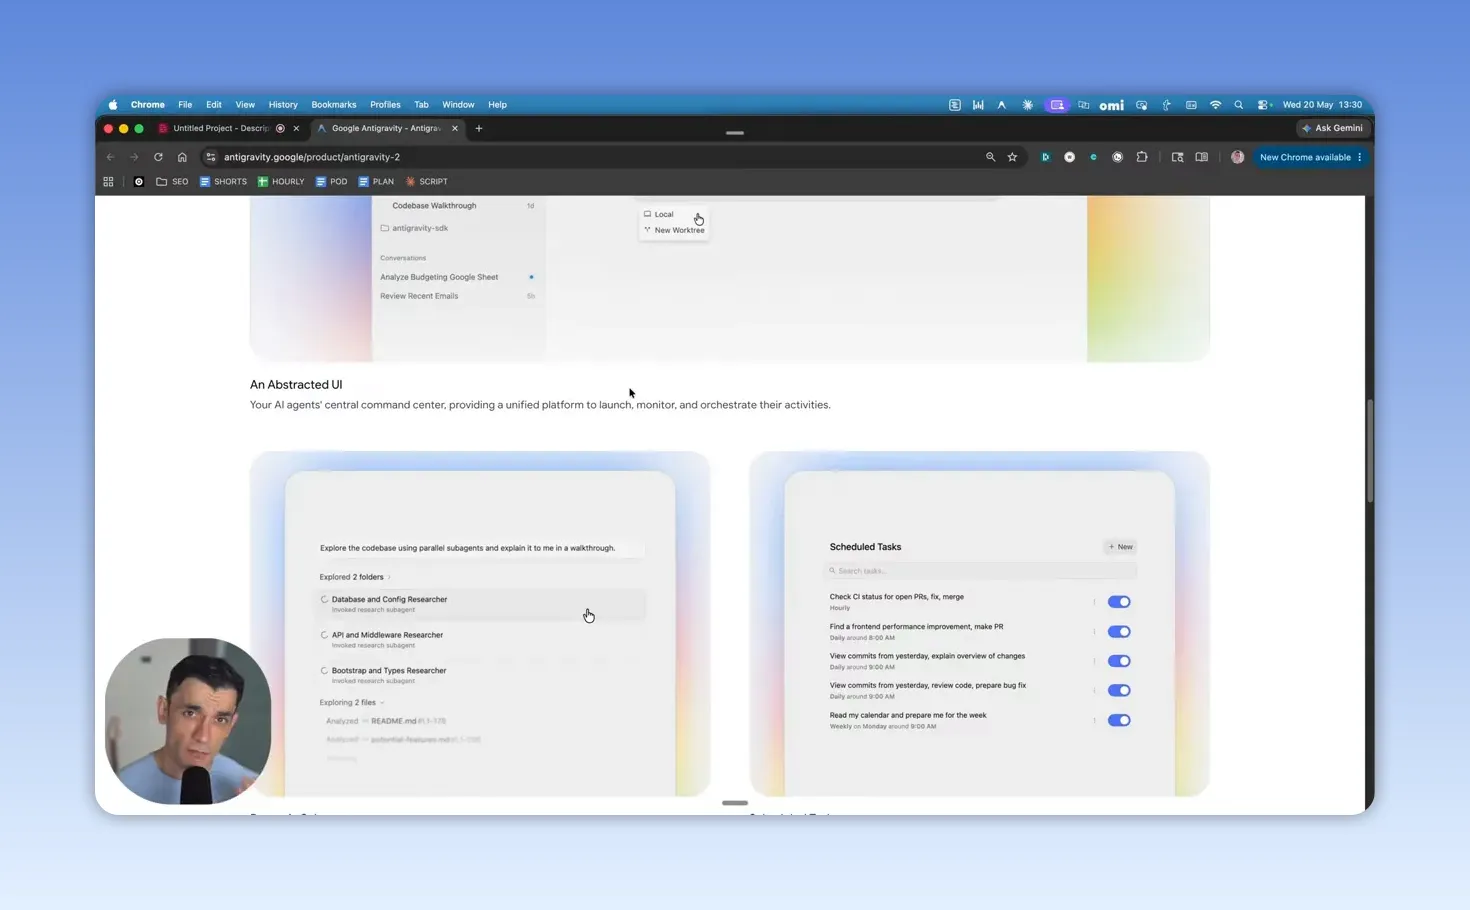
Task: Open the Chrome reading mode book icon
Action: pos(1202,157)
